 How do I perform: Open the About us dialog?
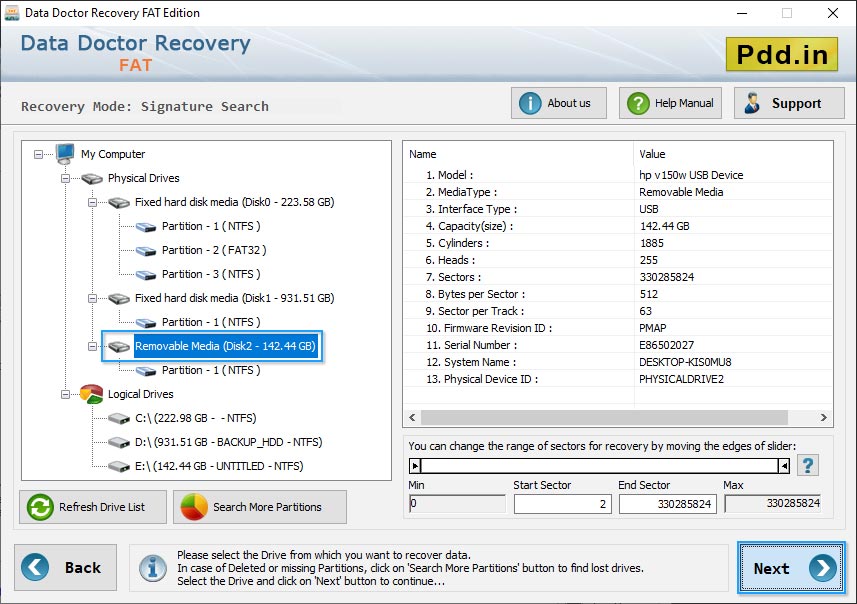559,103
